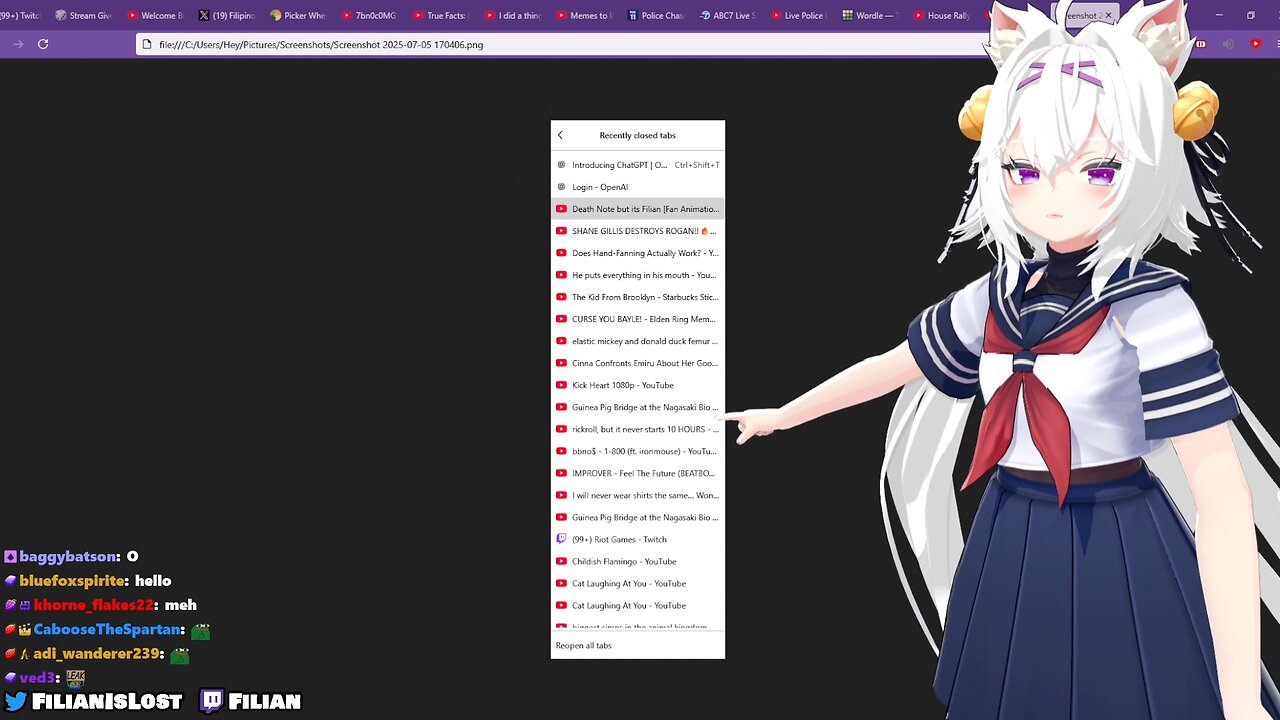Switch to the Memes to I tab
1280x720 pixels.
coord(583,15)
